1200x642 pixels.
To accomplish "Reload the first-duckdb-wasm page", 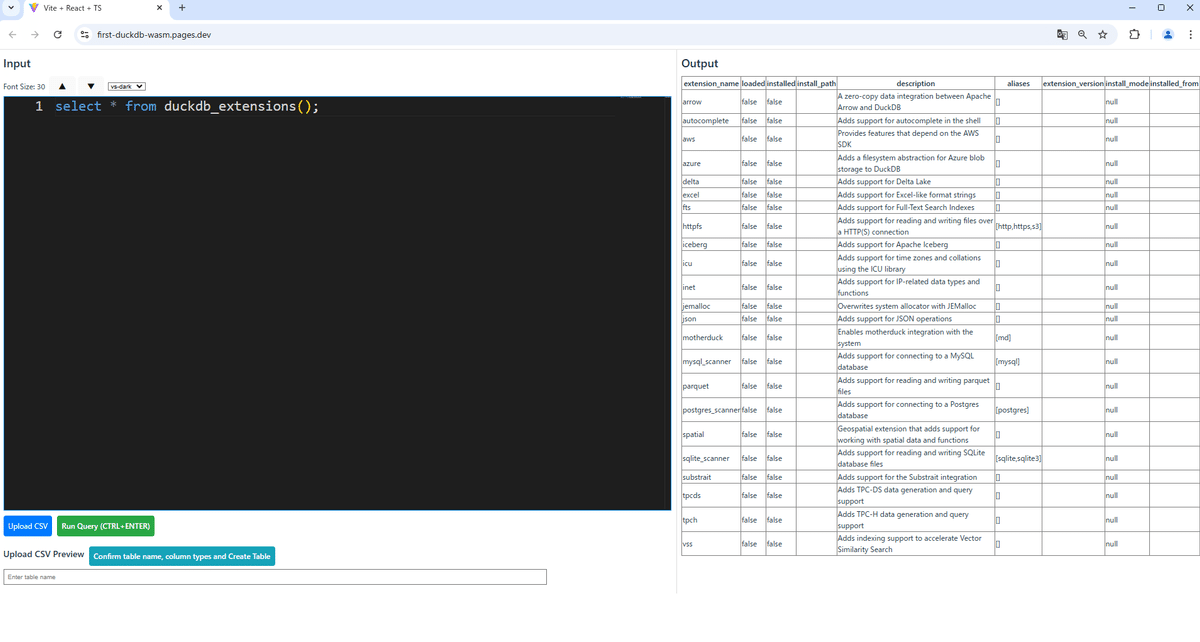I will (57, 33).
